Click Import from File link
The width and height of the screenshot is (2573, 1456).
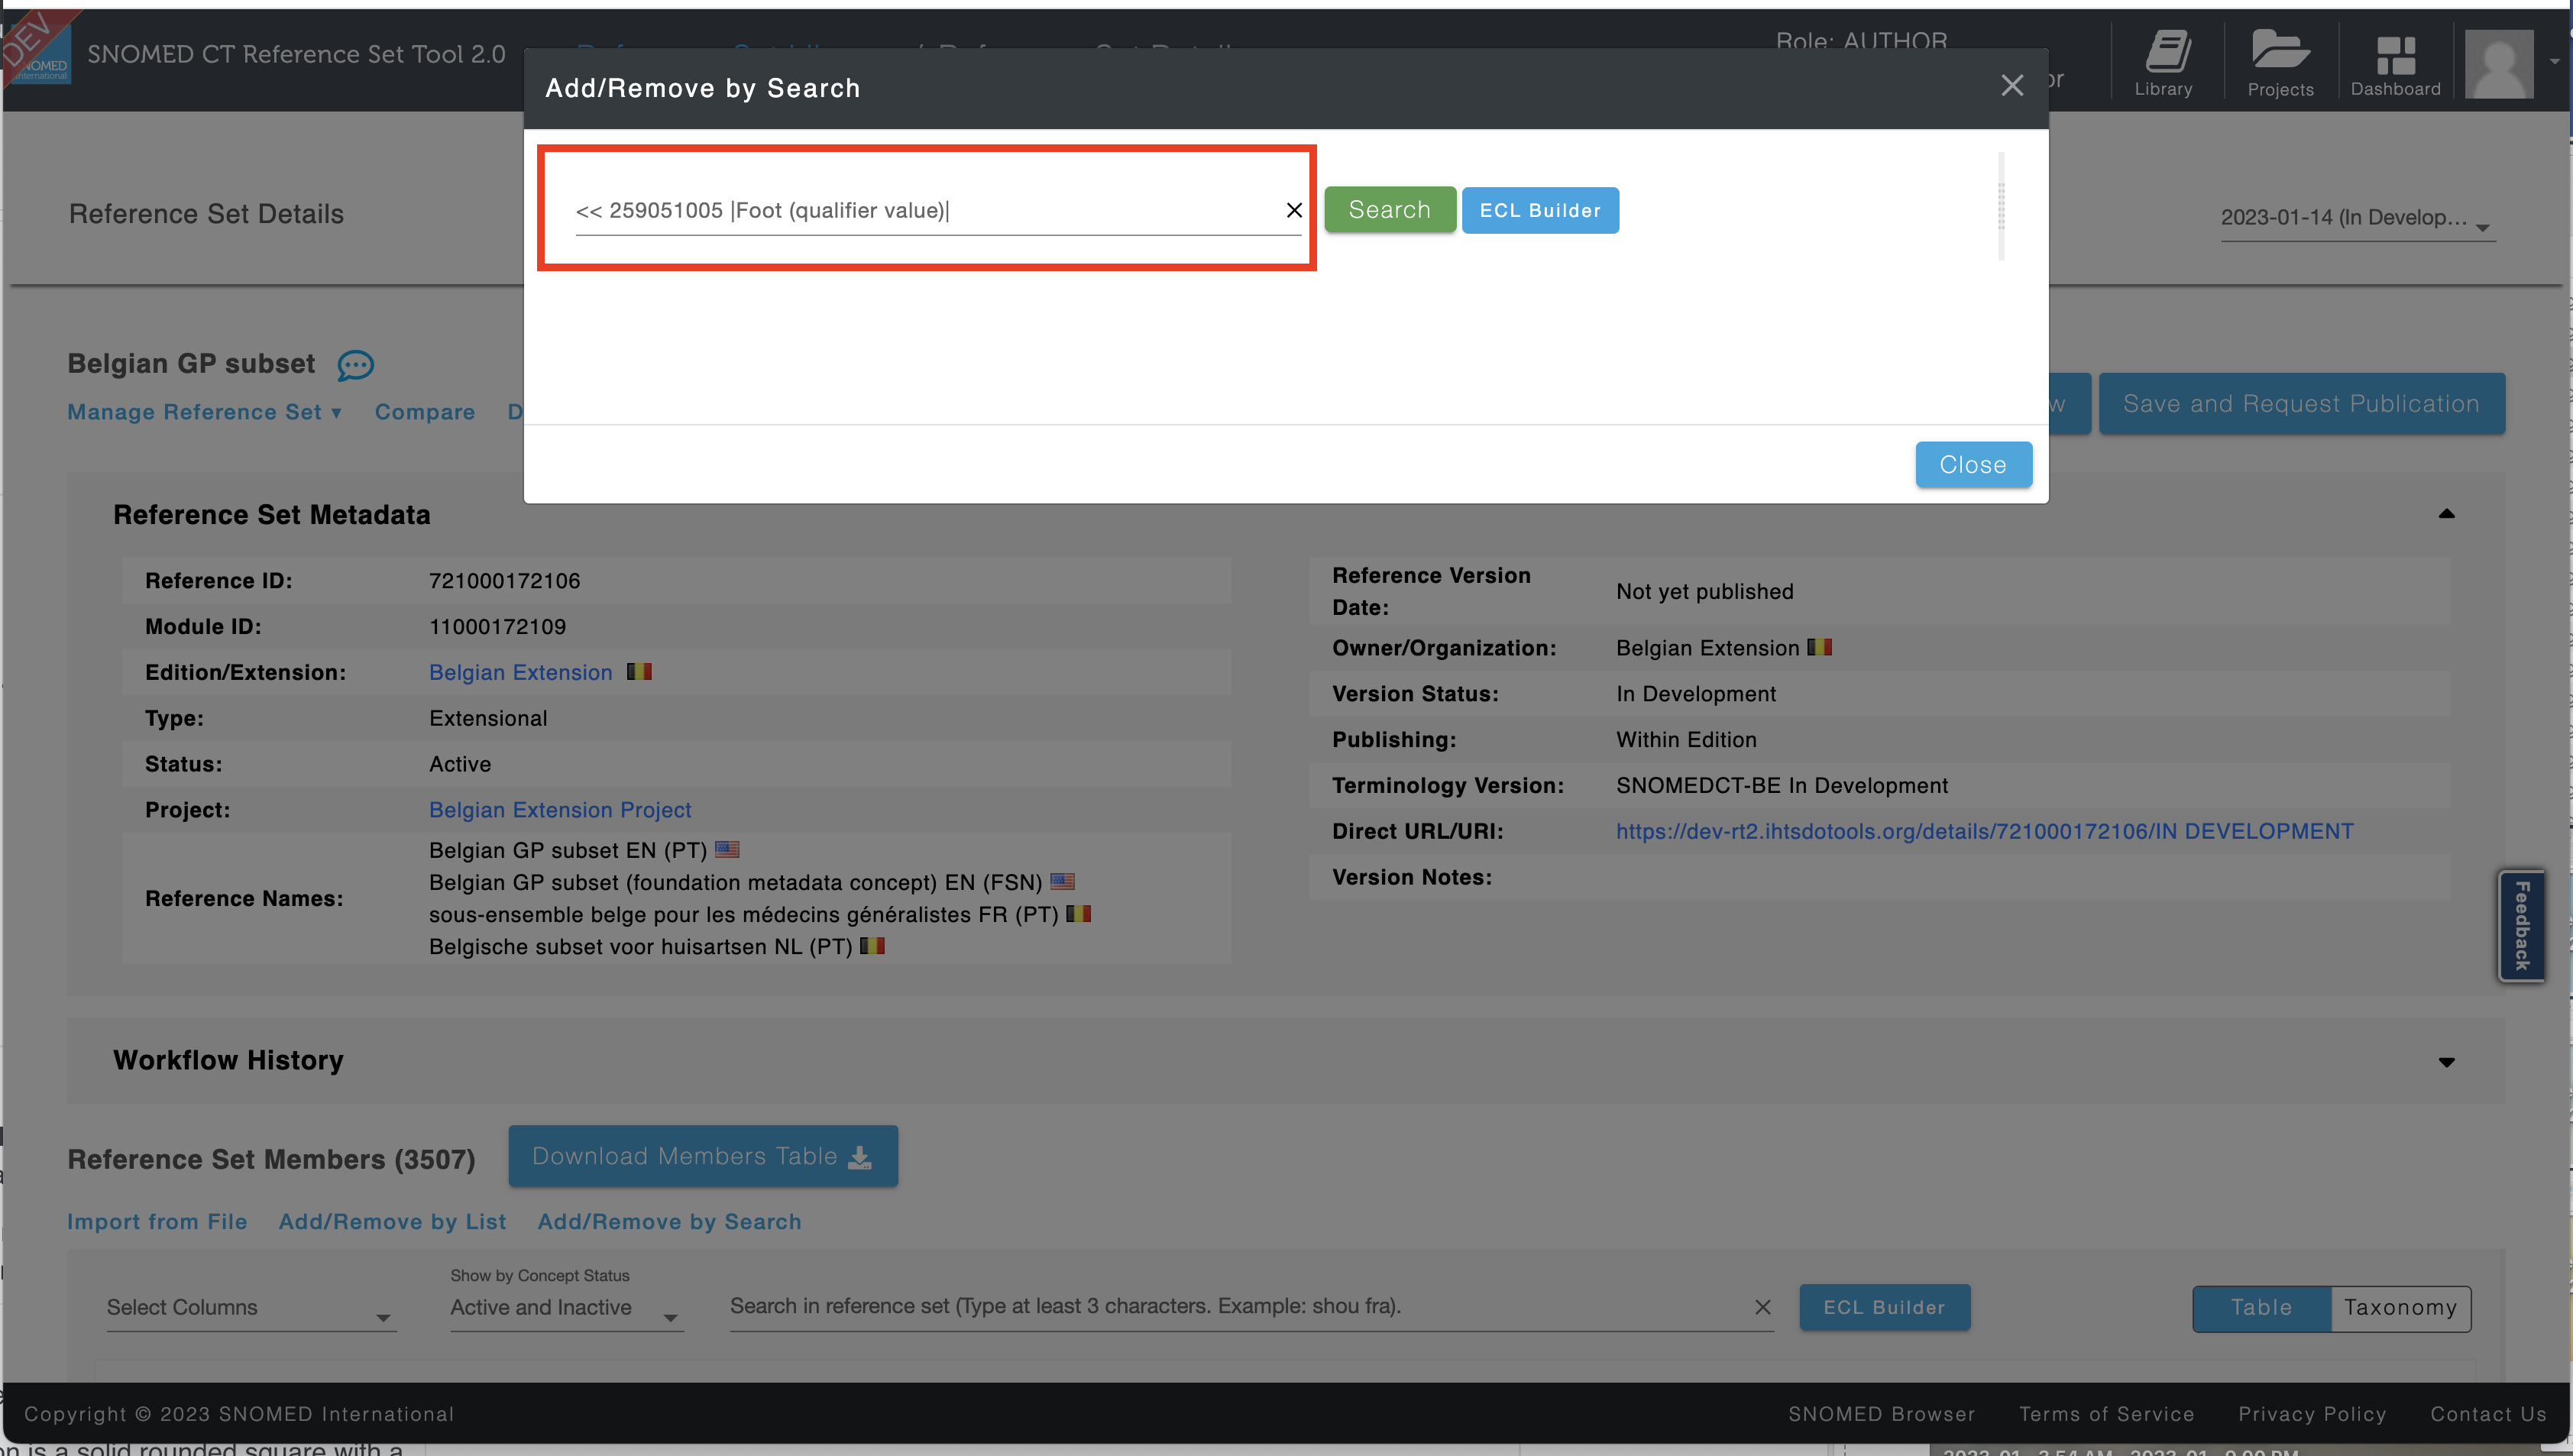[157, 1221]
